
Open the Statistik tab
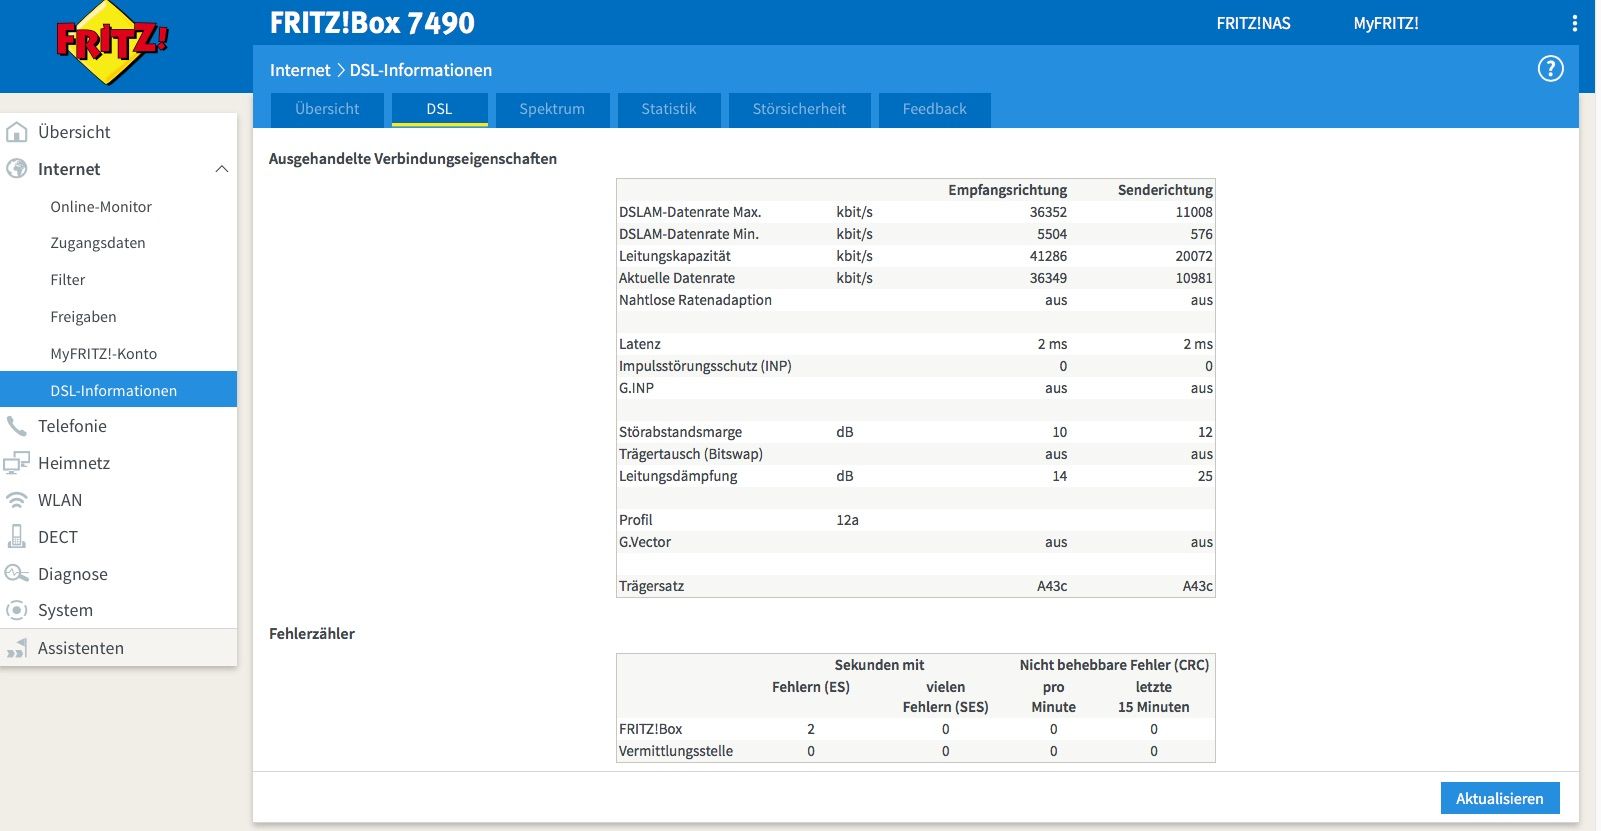tap(669, 109)
